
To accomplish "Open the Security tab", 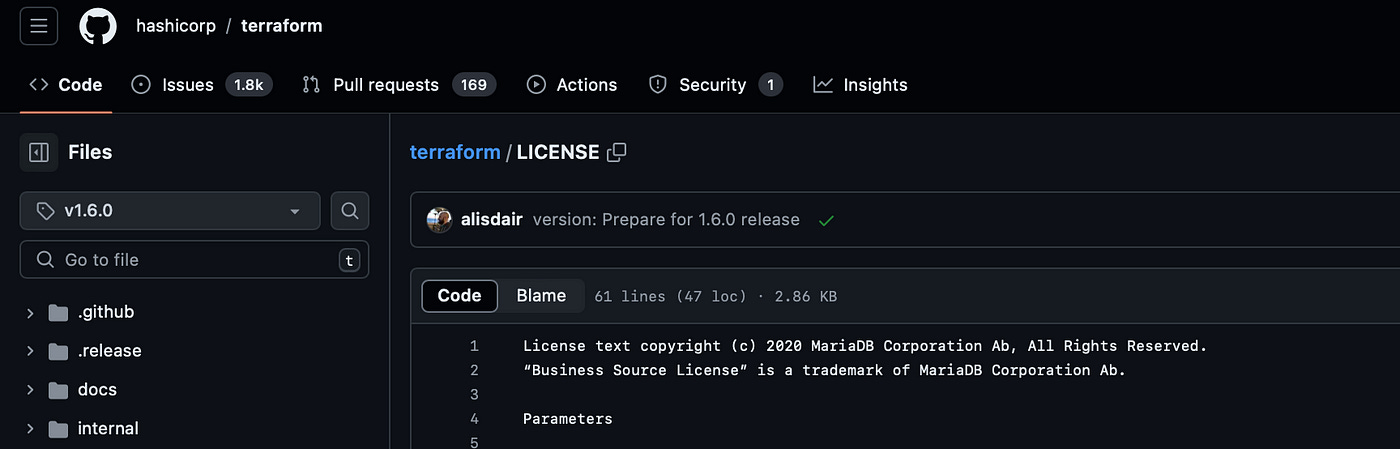I will (x=714, y=85).
